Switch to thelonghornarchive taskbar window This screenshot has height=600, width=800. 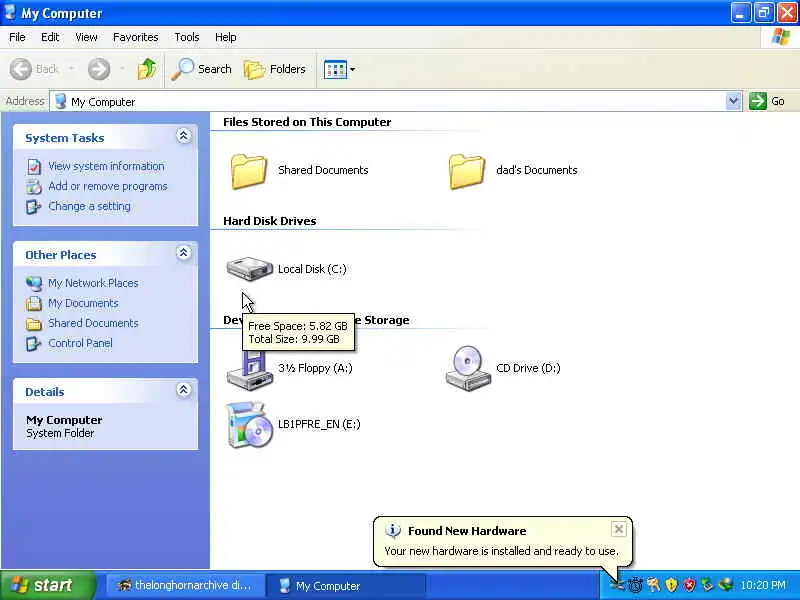click(x=185, y=585)
